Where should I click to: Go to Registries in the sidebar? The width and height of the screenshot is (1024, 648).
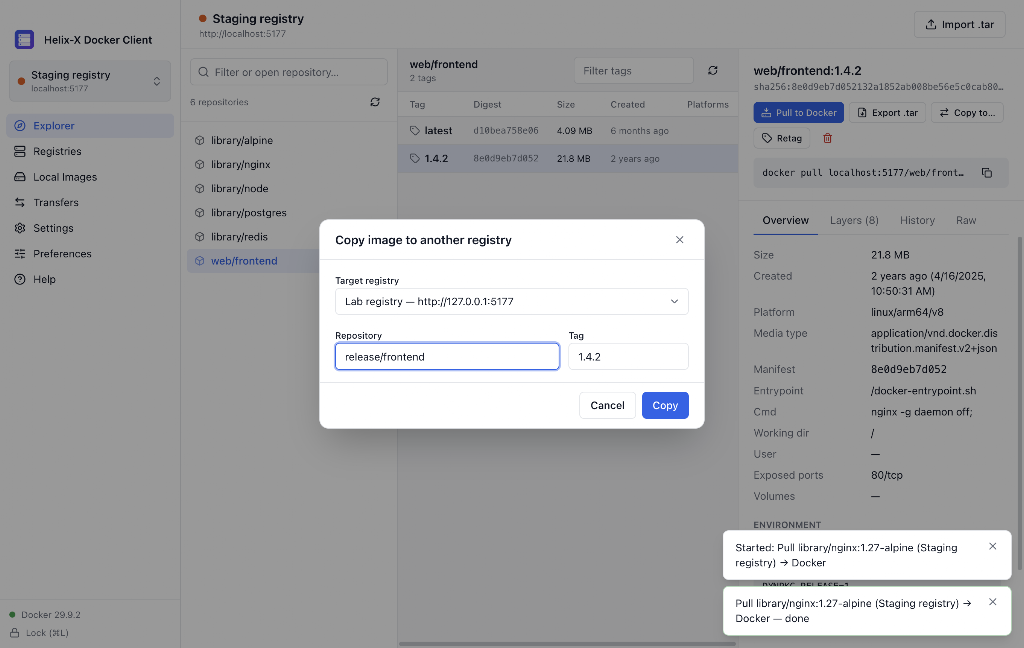point(90,151)
